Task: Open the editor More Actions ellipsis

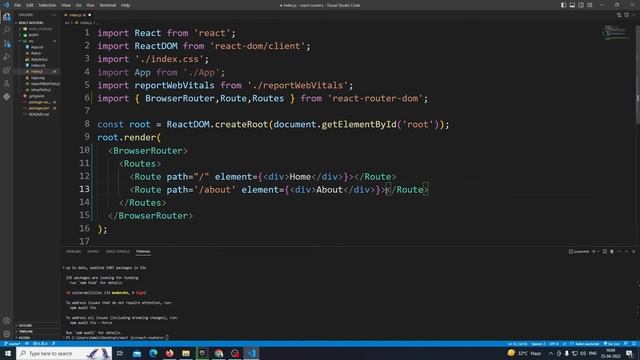Action: point(633,15)
